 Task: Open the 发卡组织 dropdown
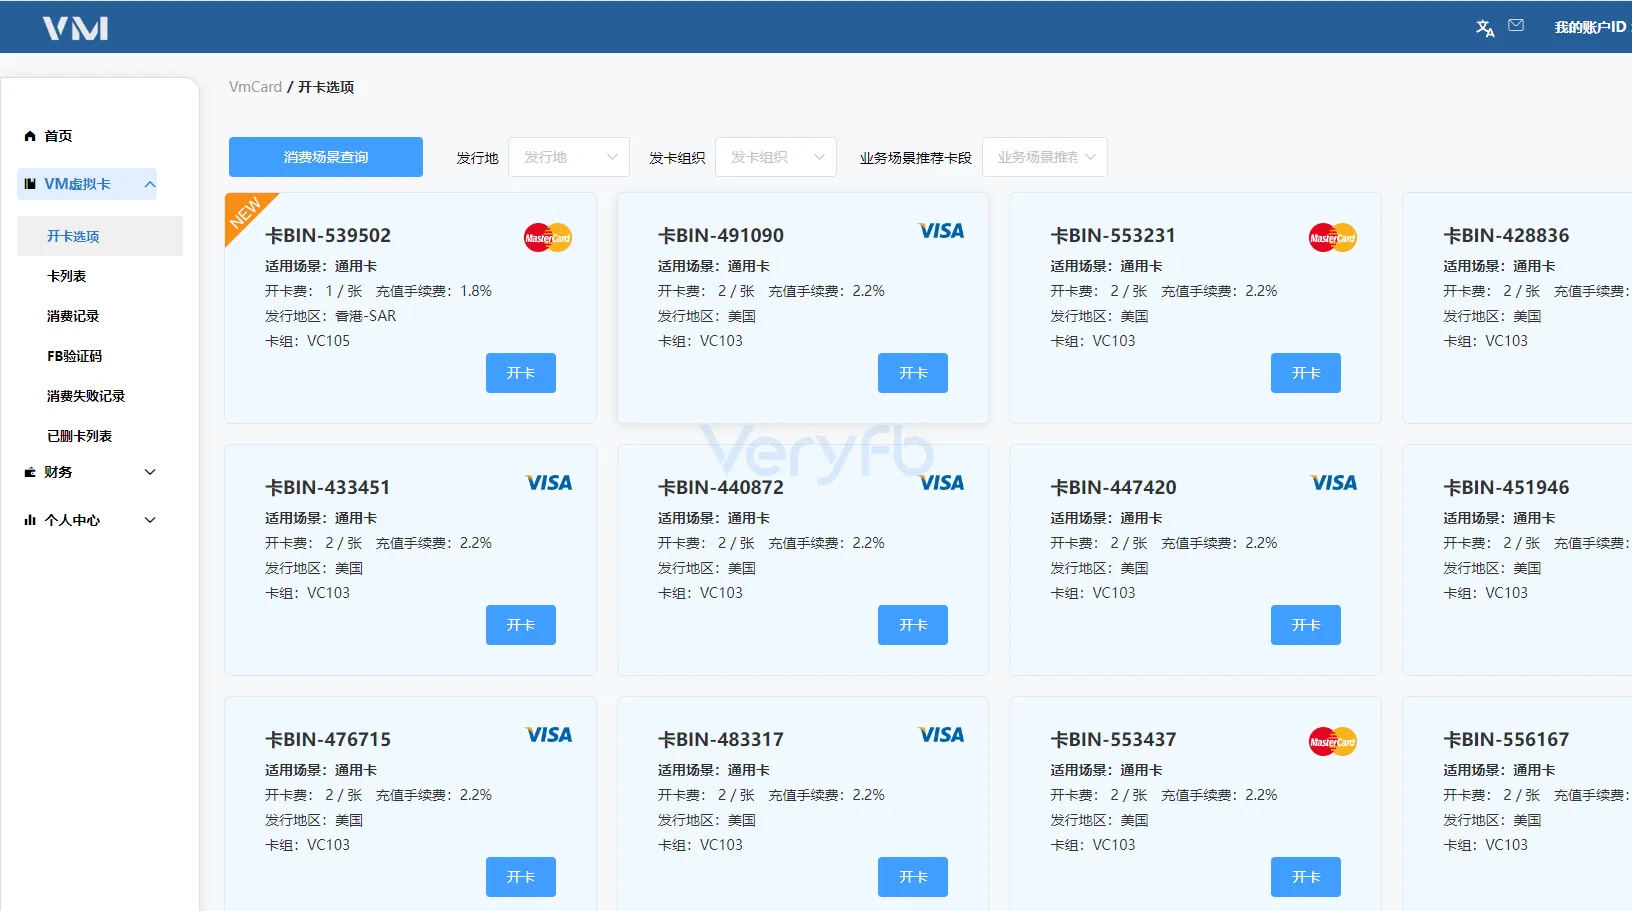click(x=775, y=157)
